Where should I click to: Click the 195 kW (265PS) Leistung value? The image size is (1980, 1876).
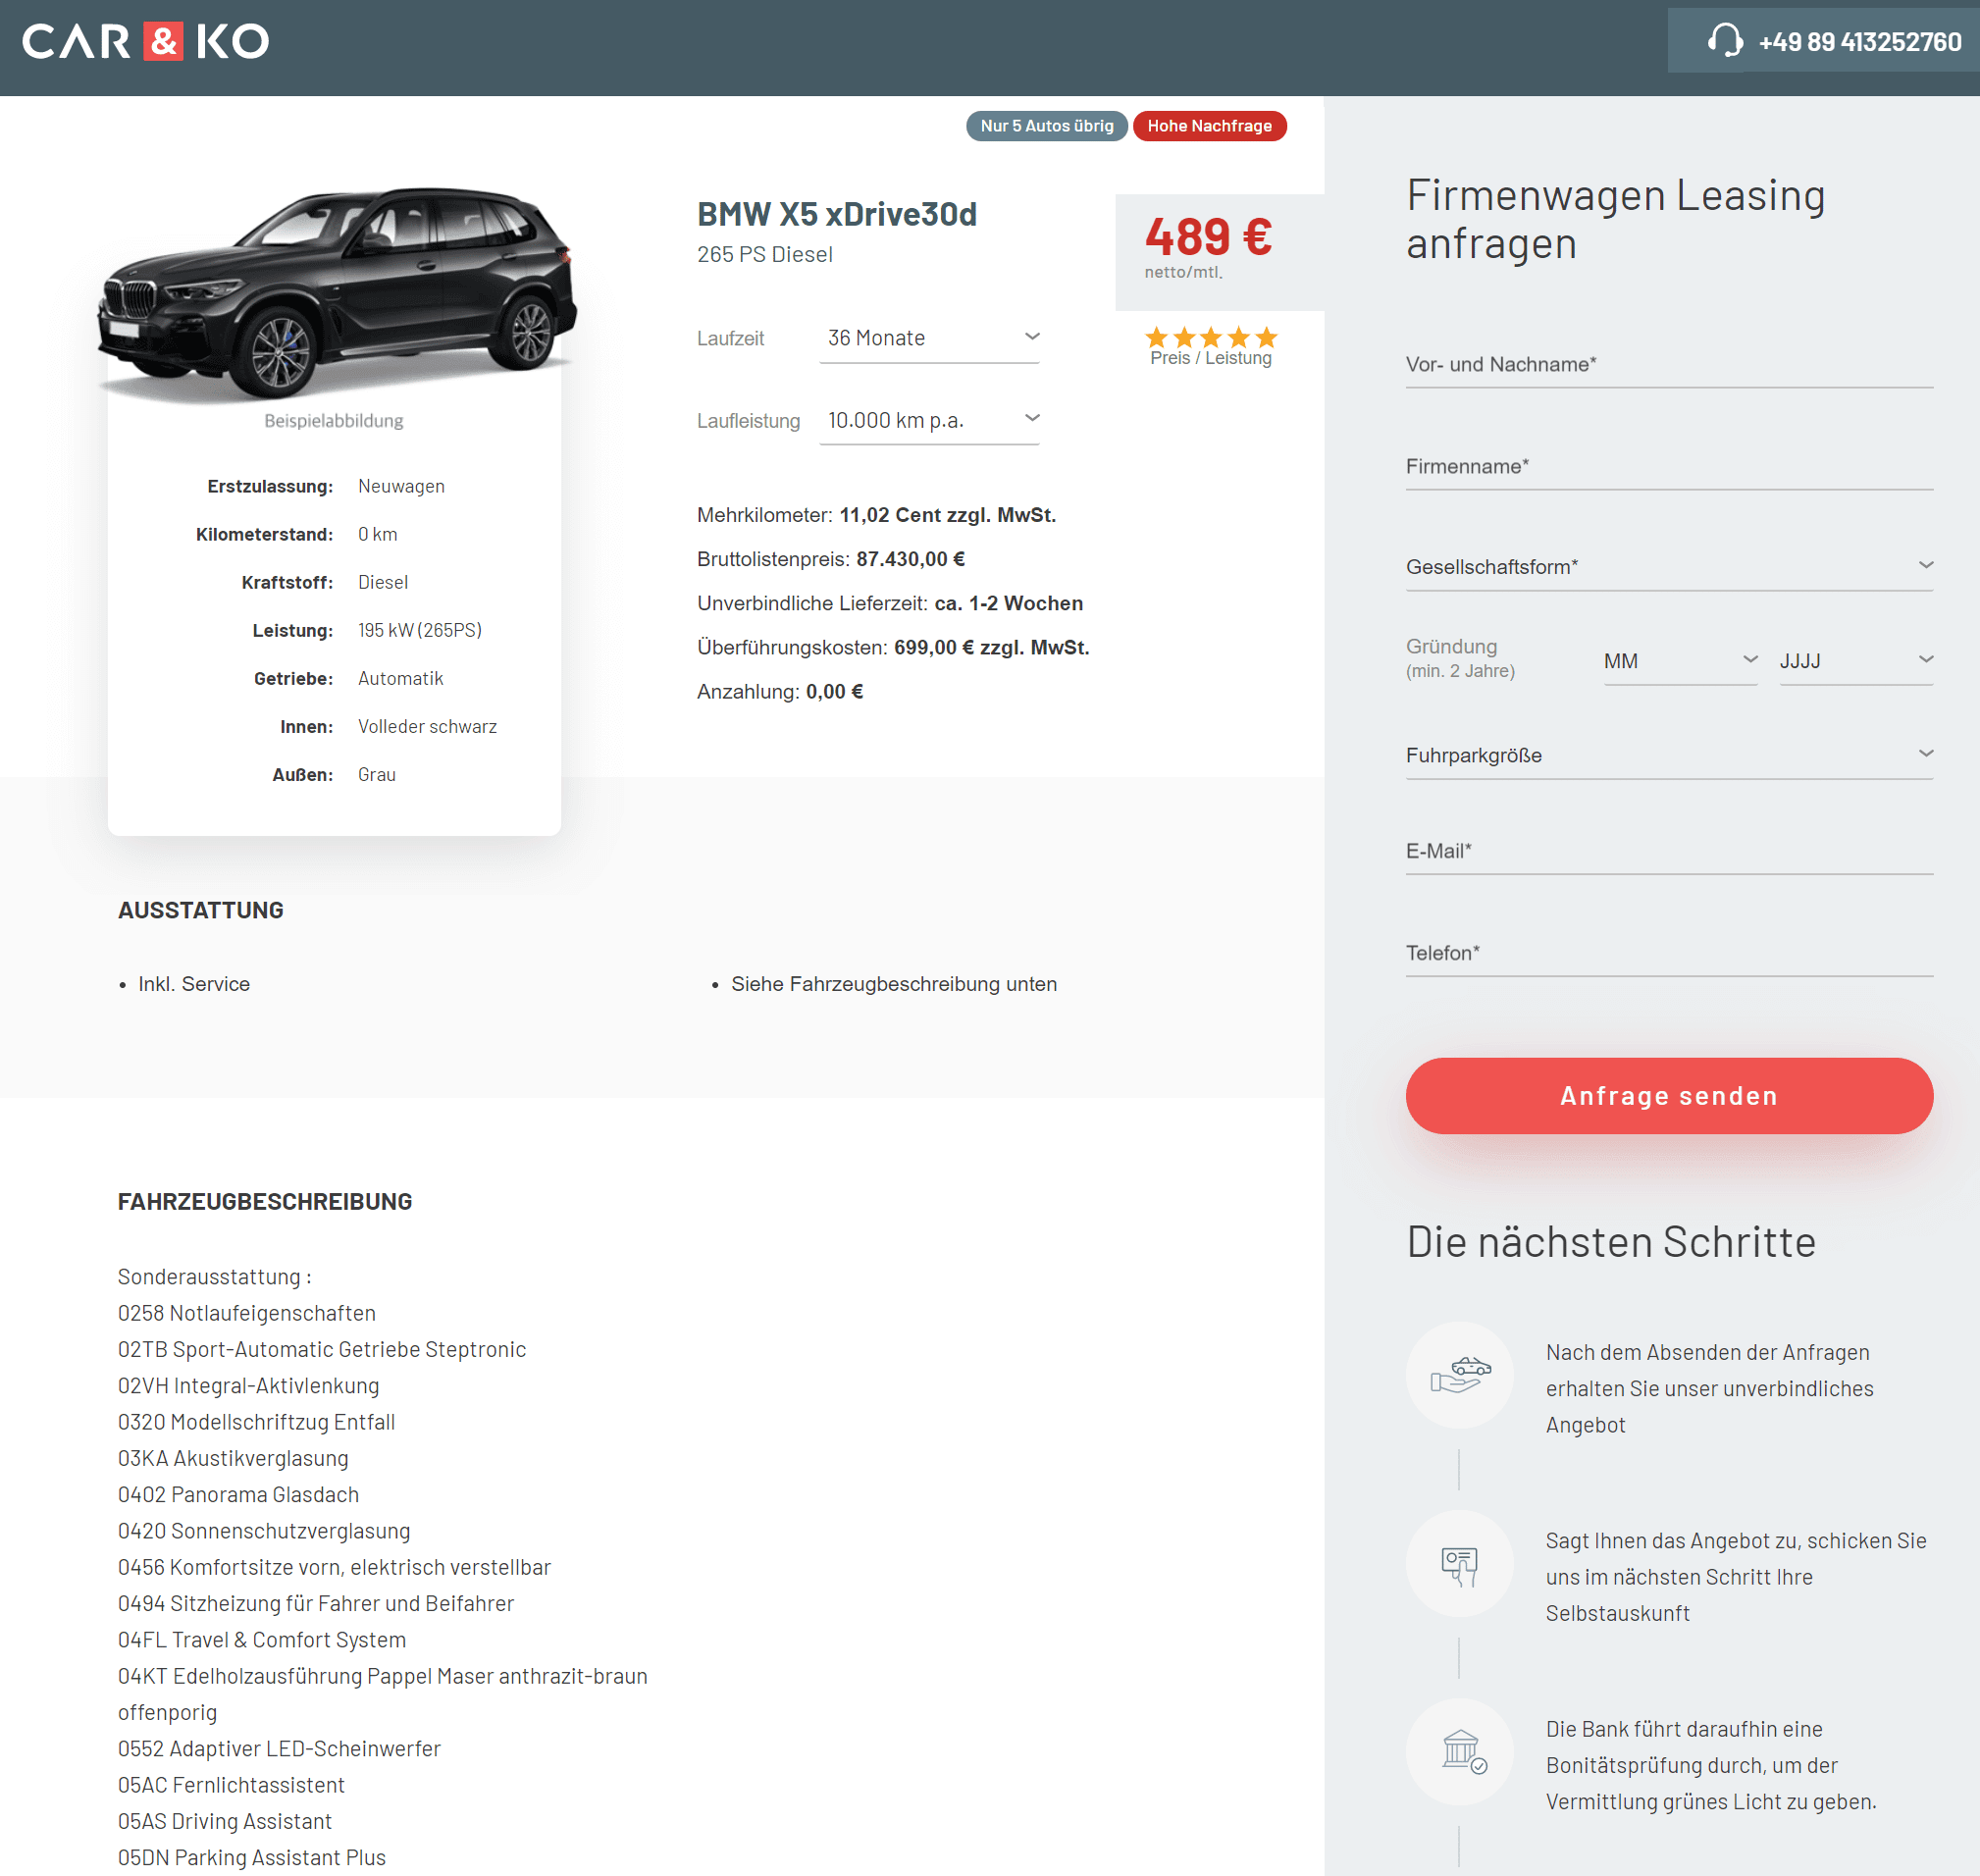coord(419,630)
